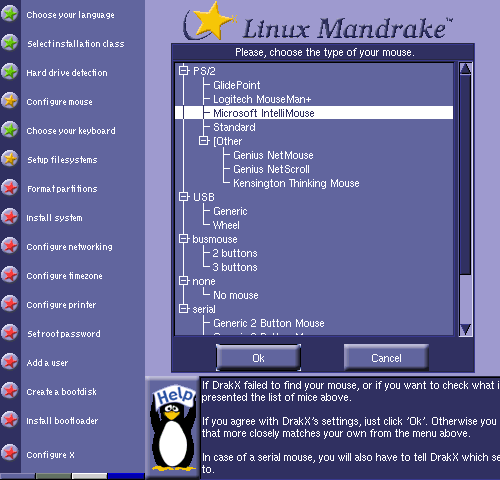Click the red star next to Format partitions
Screen dimensions: 500x480
(x=10, y=188)
